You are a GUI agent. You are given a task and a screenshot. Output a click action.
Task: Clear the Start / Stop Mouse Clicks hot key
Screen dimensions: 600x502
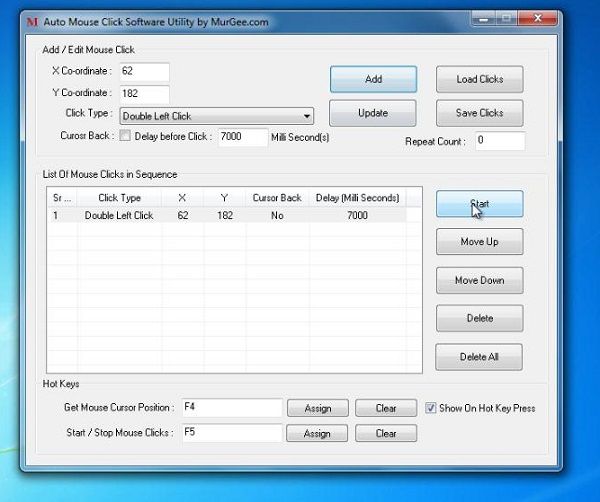[386, 434]
